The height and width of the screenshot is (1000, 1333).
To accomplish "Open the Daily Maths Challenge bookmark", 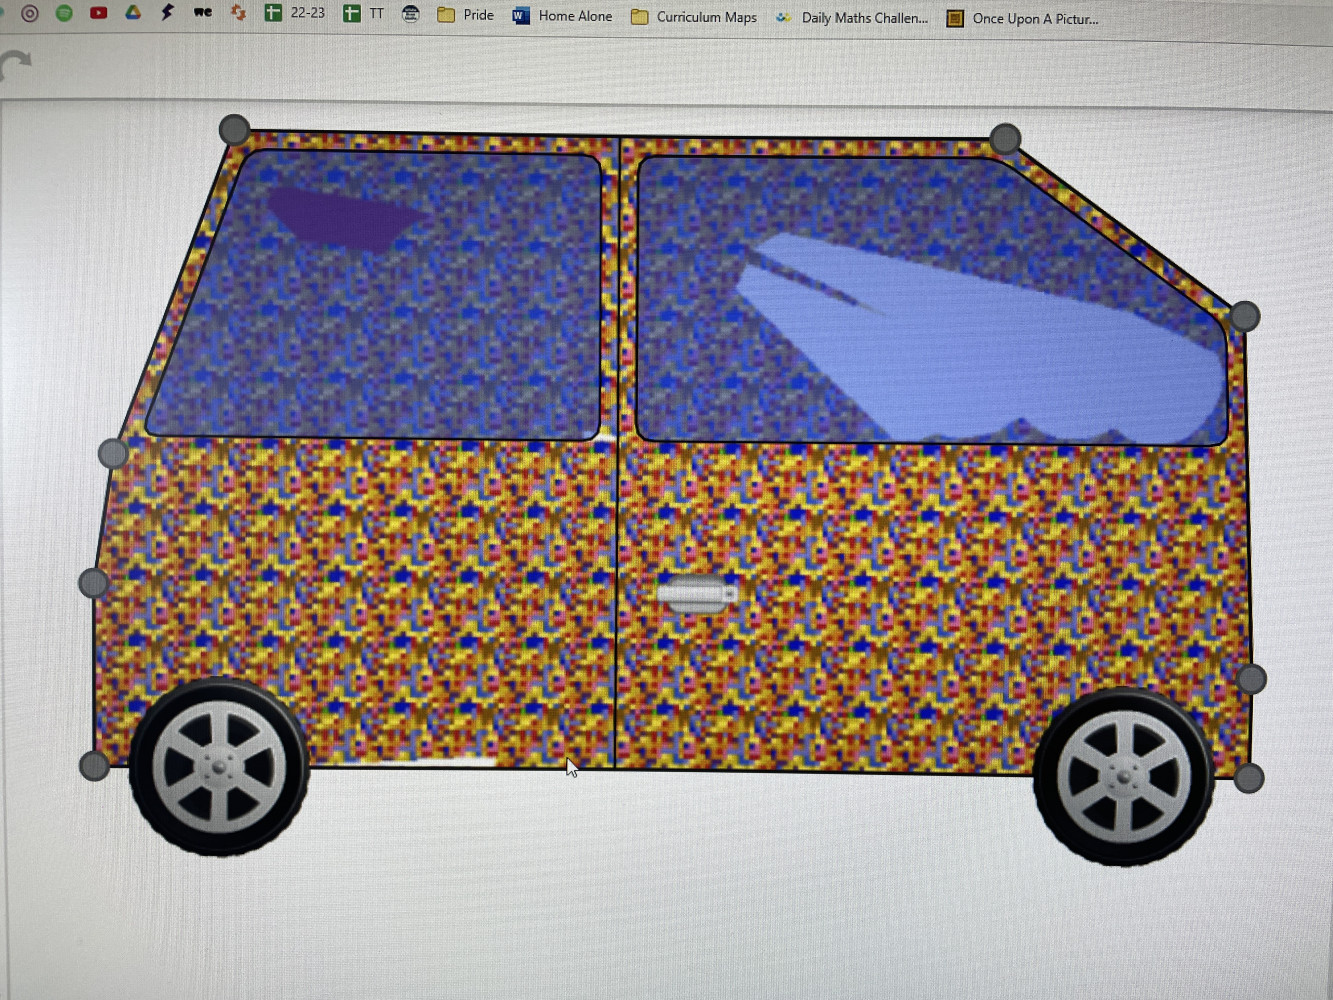I will 852,18.
